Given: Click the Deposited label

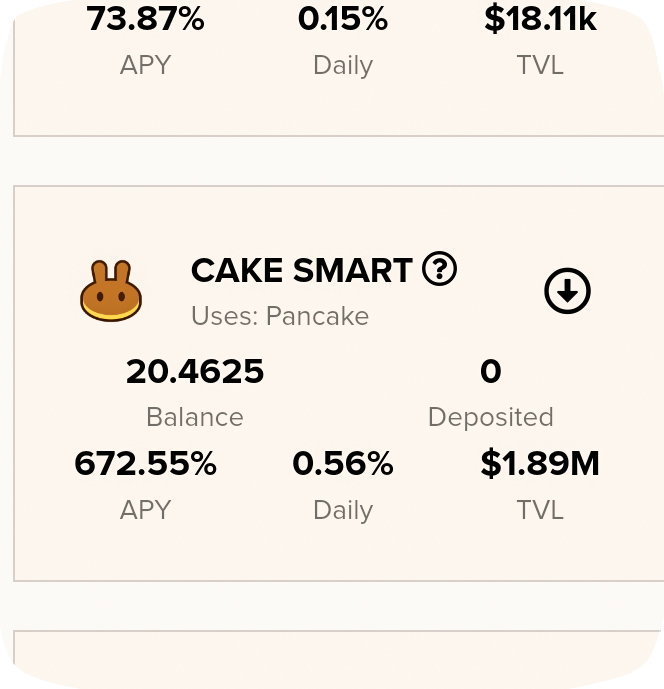Looking at the screenshot, I should pyautogui.click(x=490, y=417).
